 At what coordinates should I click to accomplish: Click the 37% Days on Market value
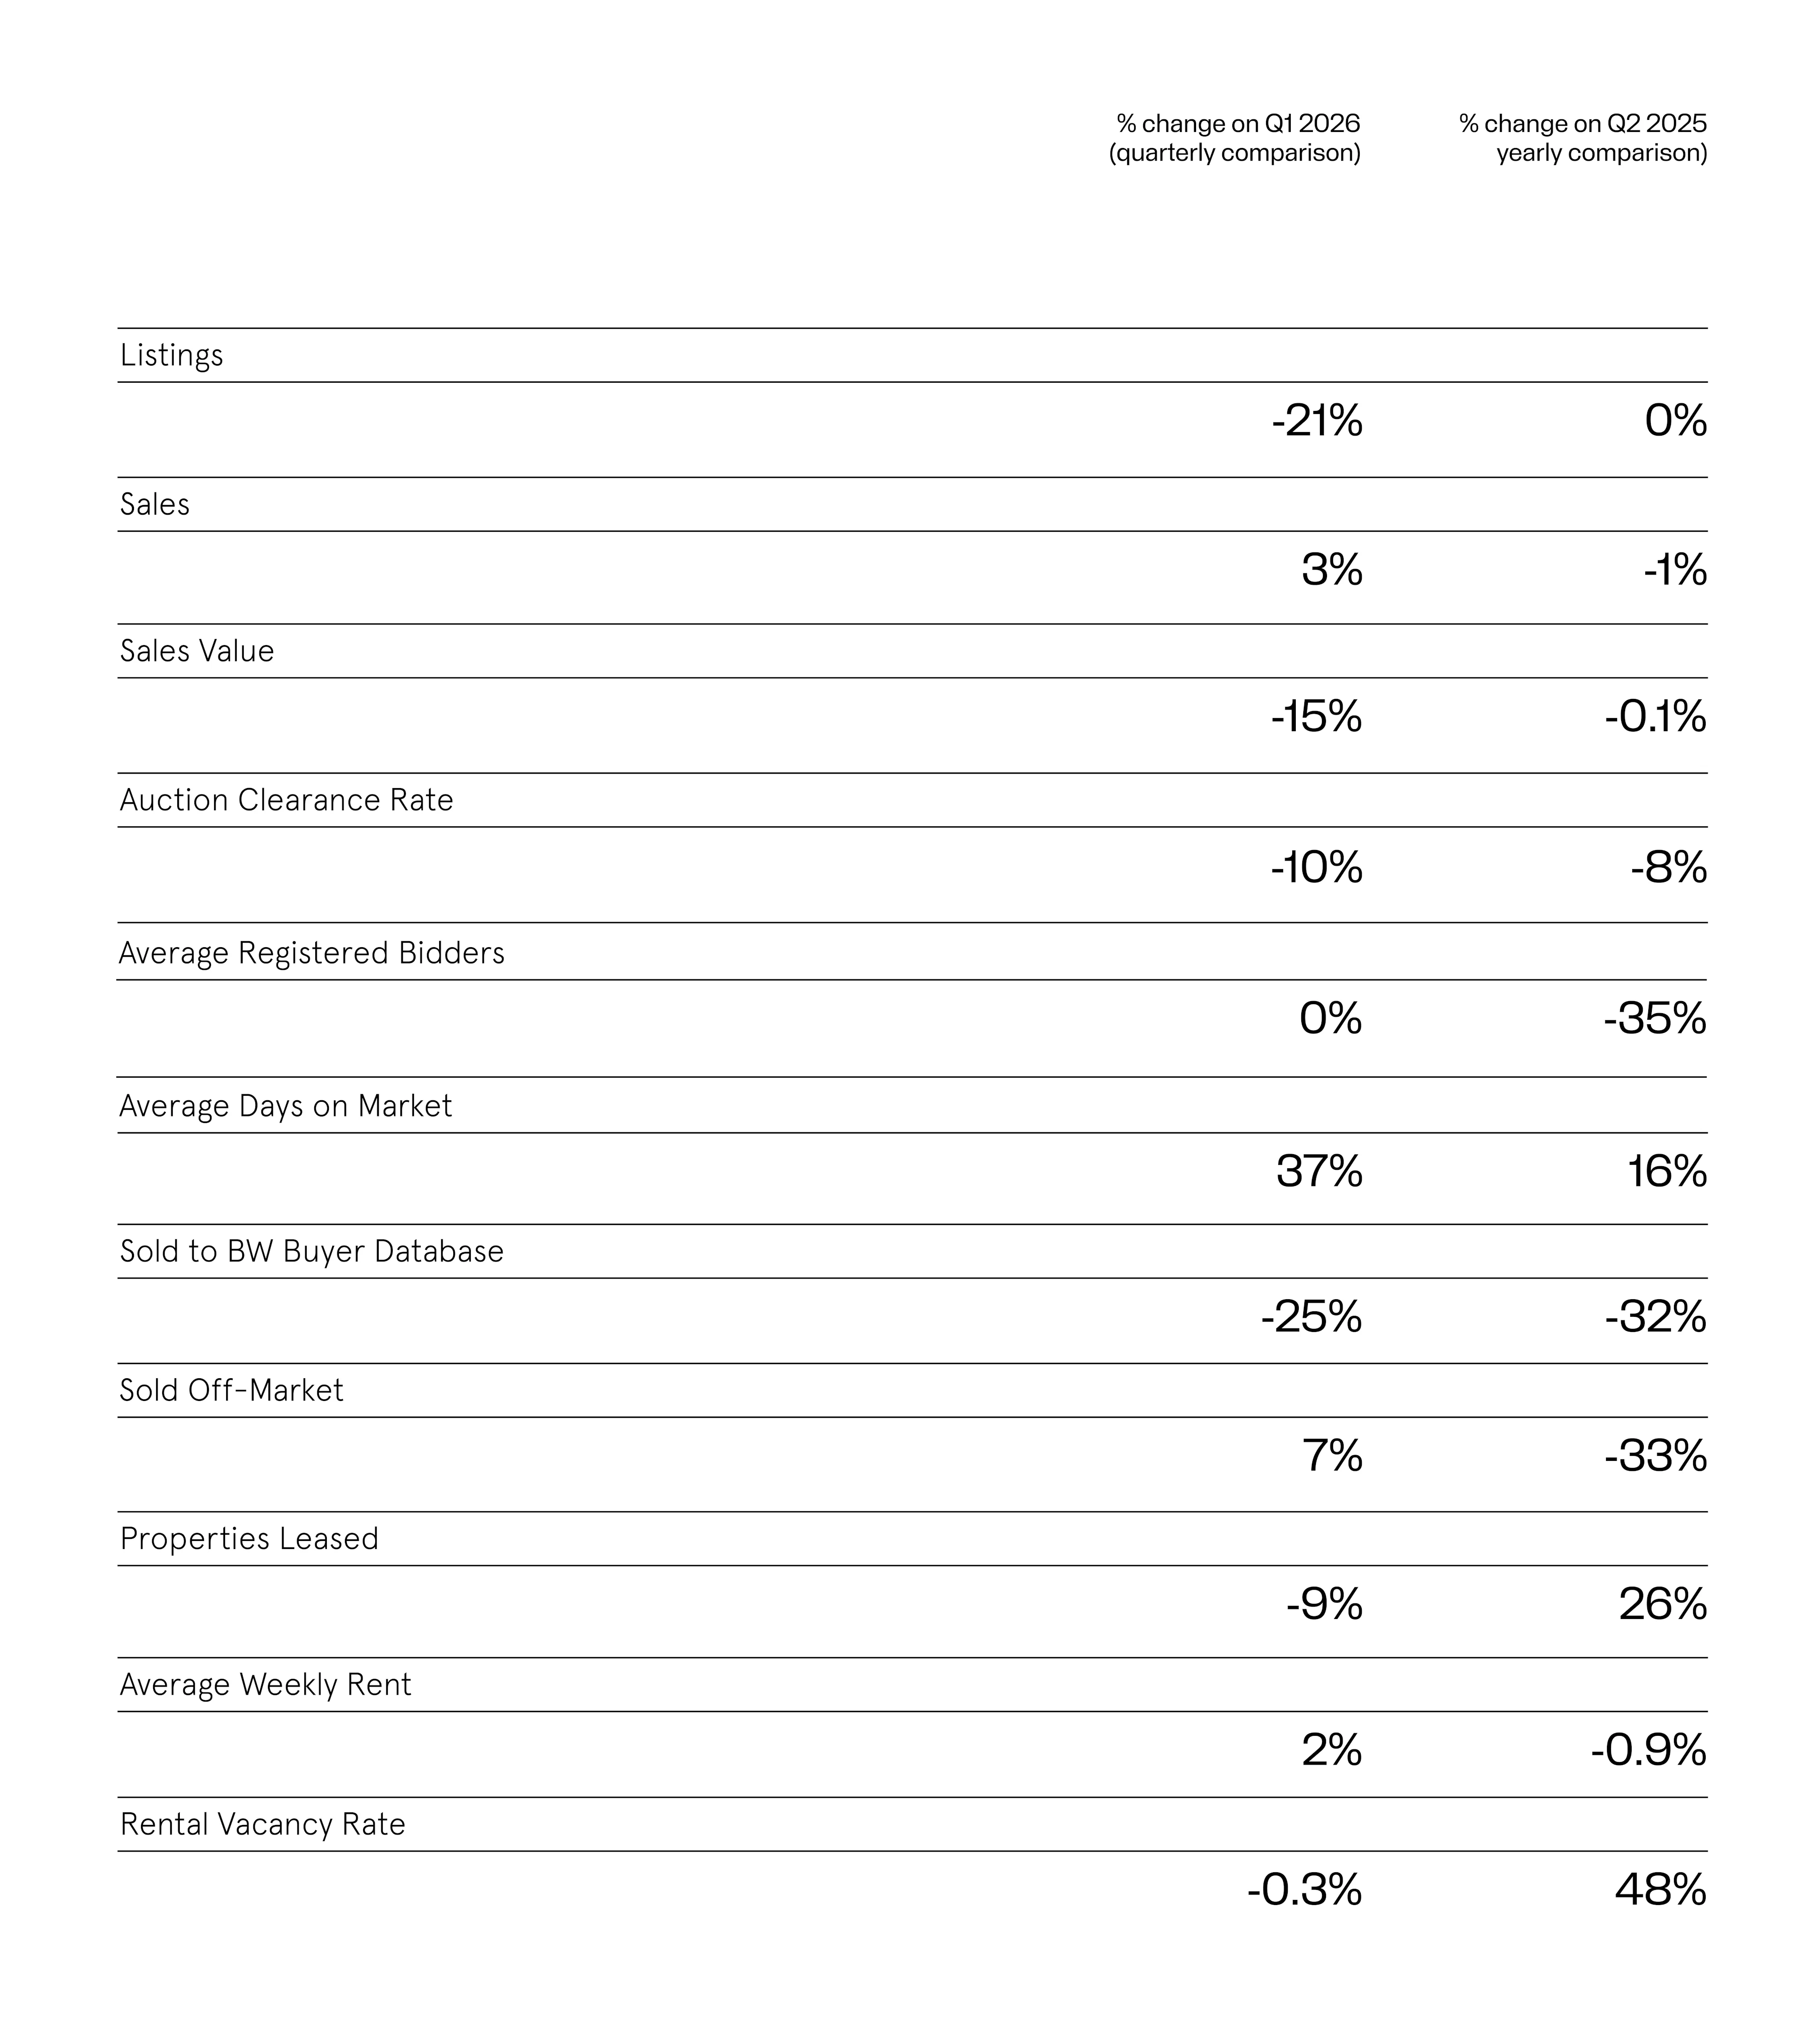(x=1319, y=1171)
